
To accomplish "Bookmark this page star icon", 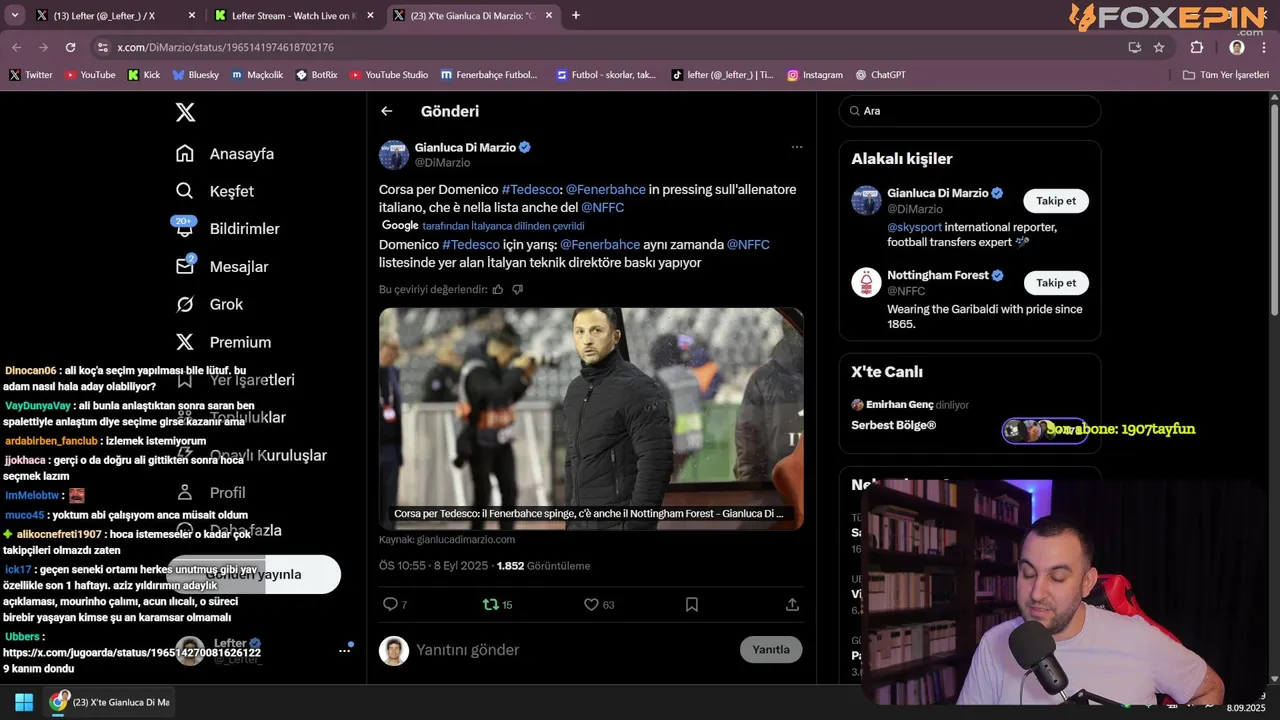I will [1159, 47].
